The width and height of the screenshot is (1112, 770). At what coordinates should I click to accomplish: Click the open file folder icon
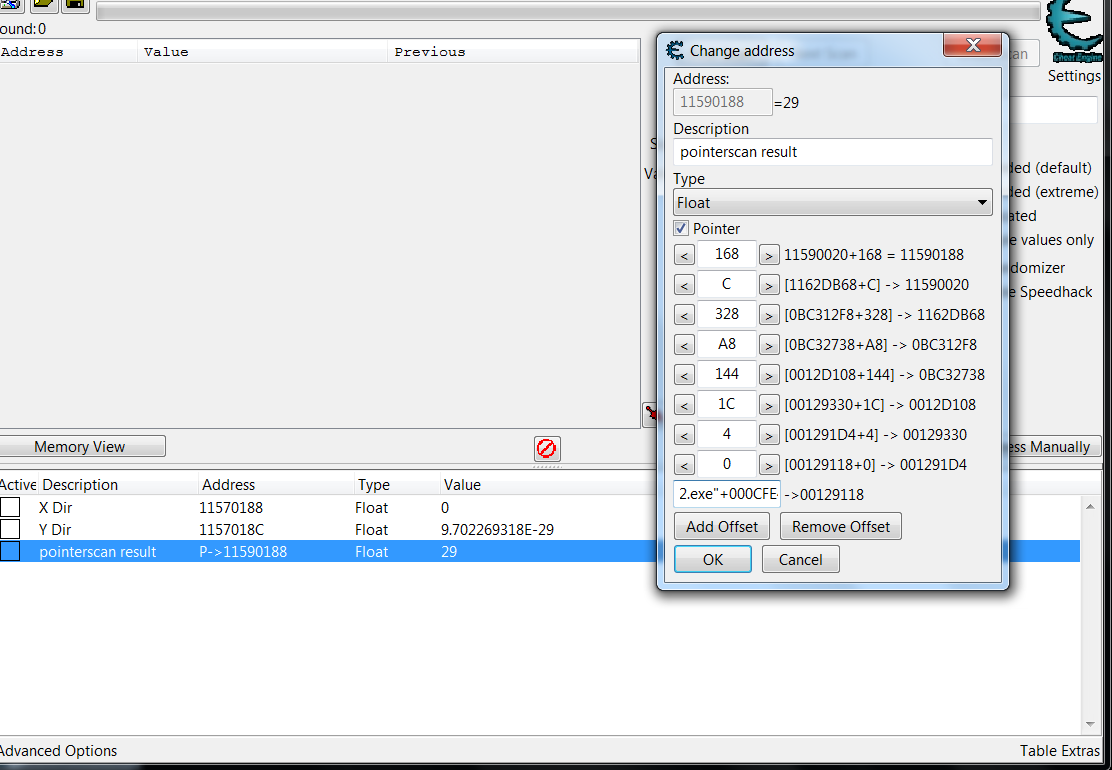click(x=44, y=5)
